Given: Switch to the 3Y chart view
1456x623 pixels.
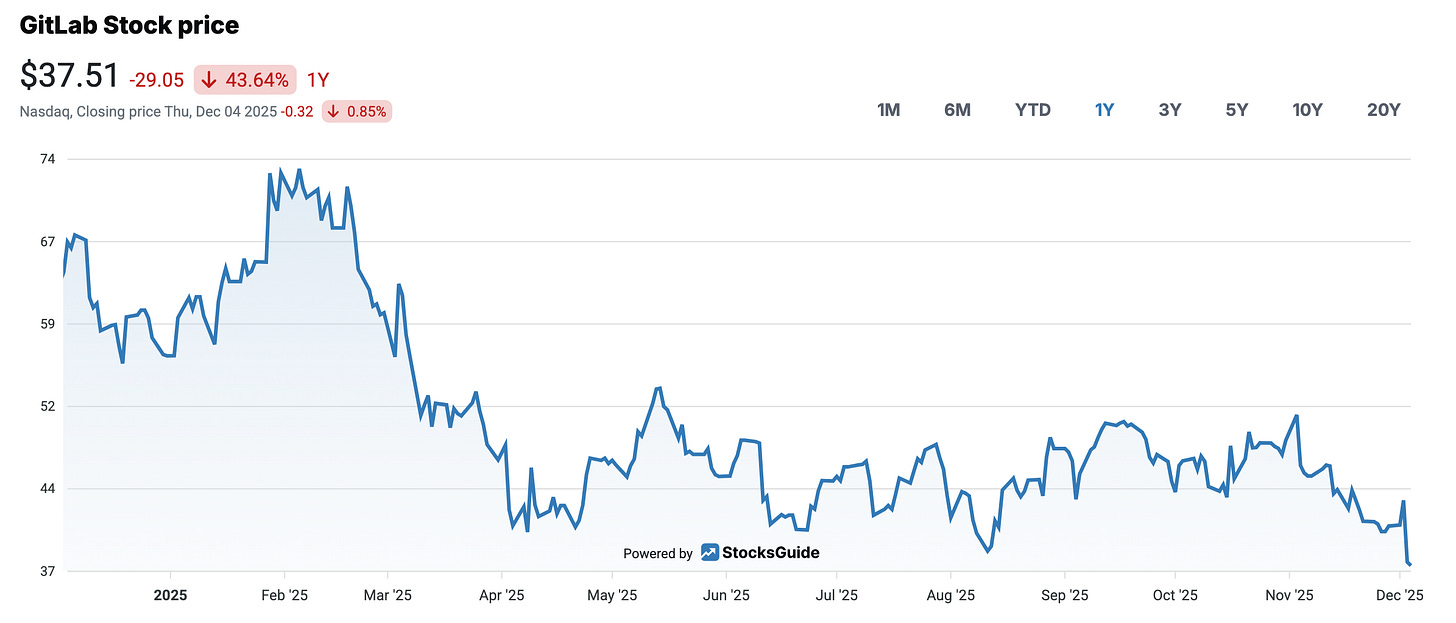Looking at the screenshot, I should click(x=1170, y=110).
